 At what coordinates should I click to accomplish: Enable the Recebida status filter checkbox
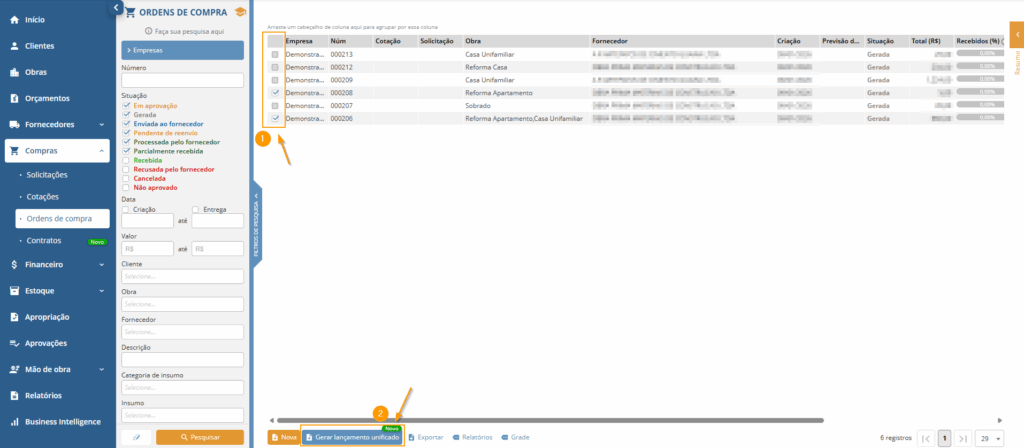point(125,159)
